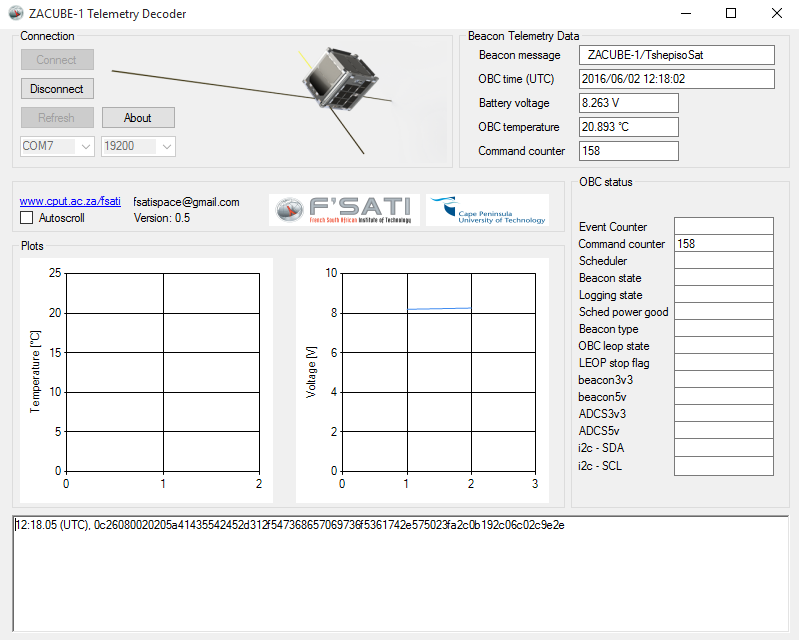
Task: Click the Beacon message field
Action: pos(677,55)
